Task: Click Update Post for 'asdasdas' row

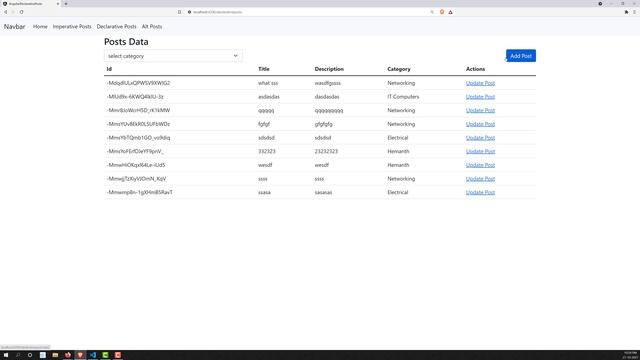Action: (480, 97)
